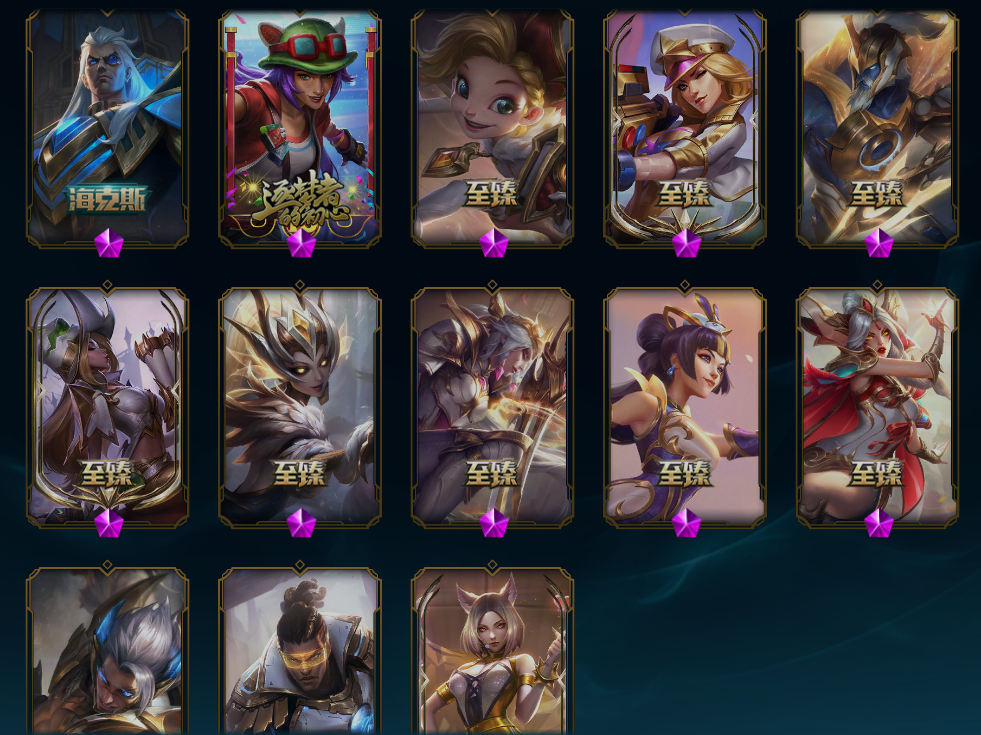Select the gem under the golden armored bearded figure
Image resolution: width=981 pixels, height=735 pixels.
point(878,243)
